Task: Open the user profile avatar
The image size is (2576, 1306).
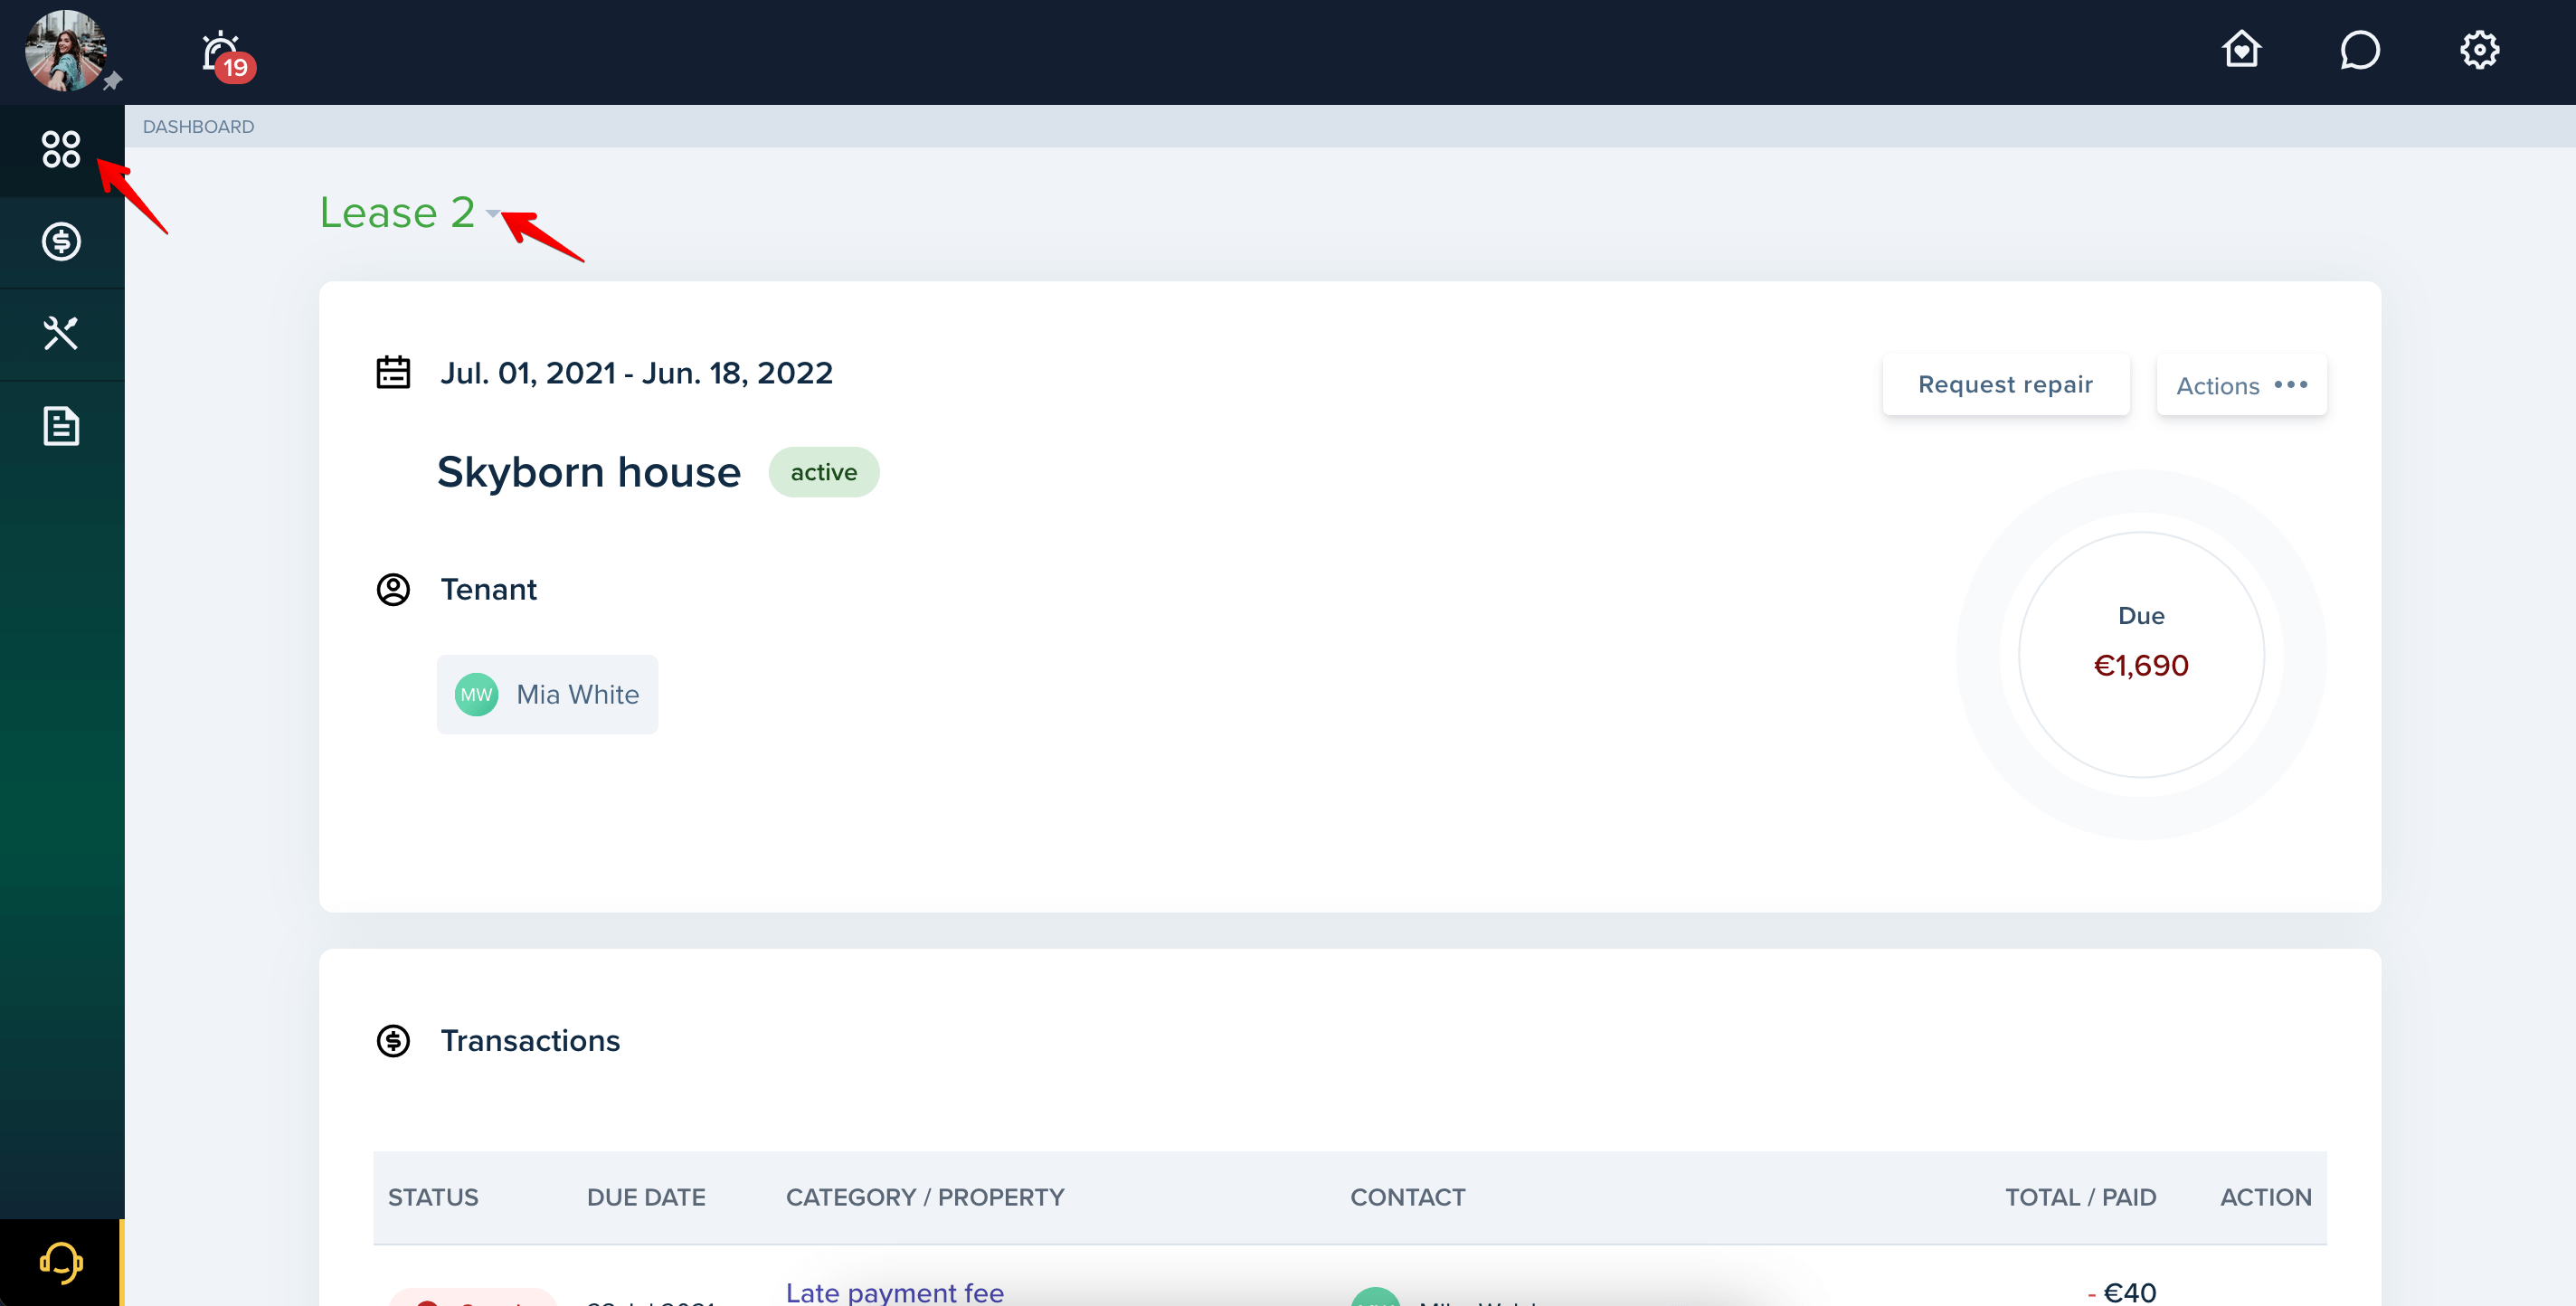Action: click(x=65, y=50)
